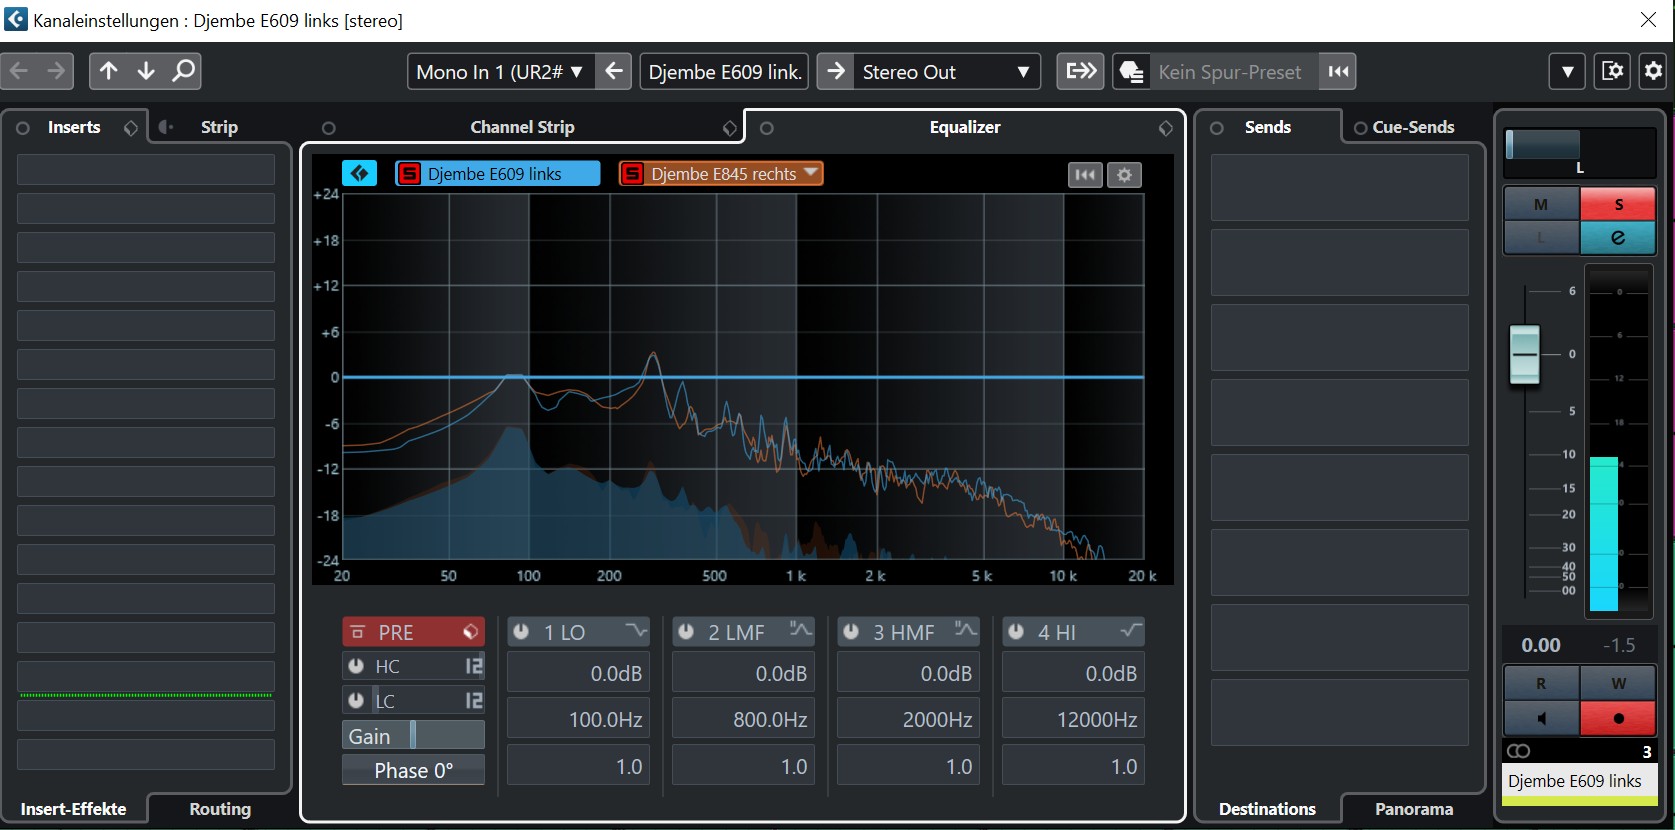Enable the R read automation button
Viewport: 1675px width, 830px height.
coord(1541,683)
